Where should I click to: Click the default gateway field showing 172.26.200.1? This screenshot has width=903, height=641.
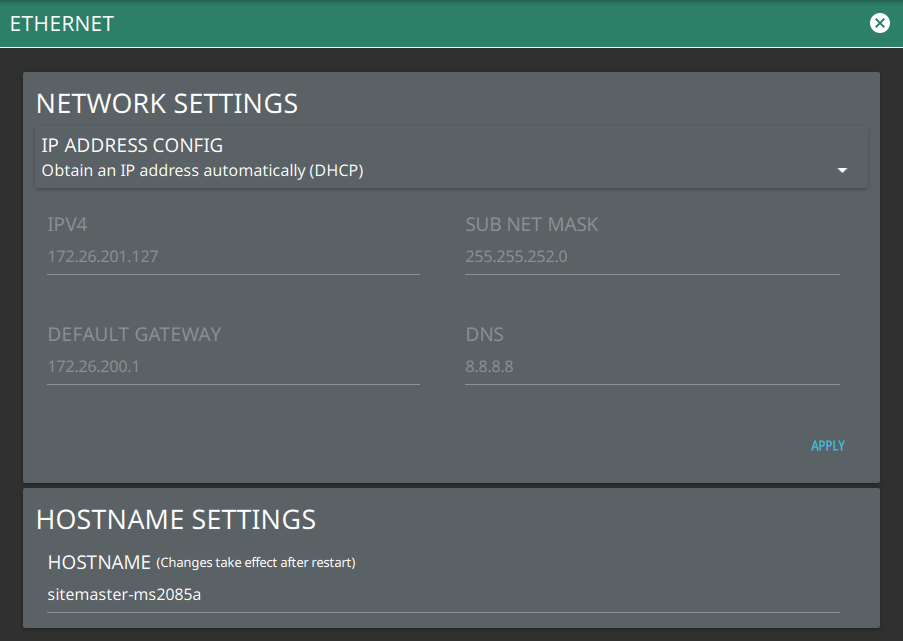232,367
